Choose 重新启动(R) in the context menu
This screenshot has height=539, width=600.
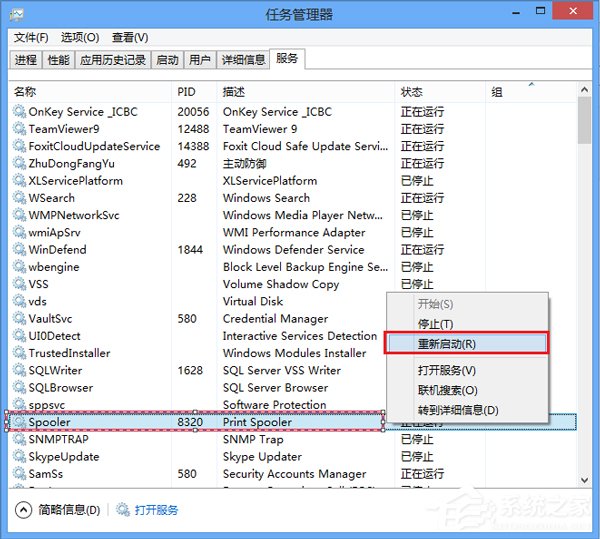[x=467, y=344]
